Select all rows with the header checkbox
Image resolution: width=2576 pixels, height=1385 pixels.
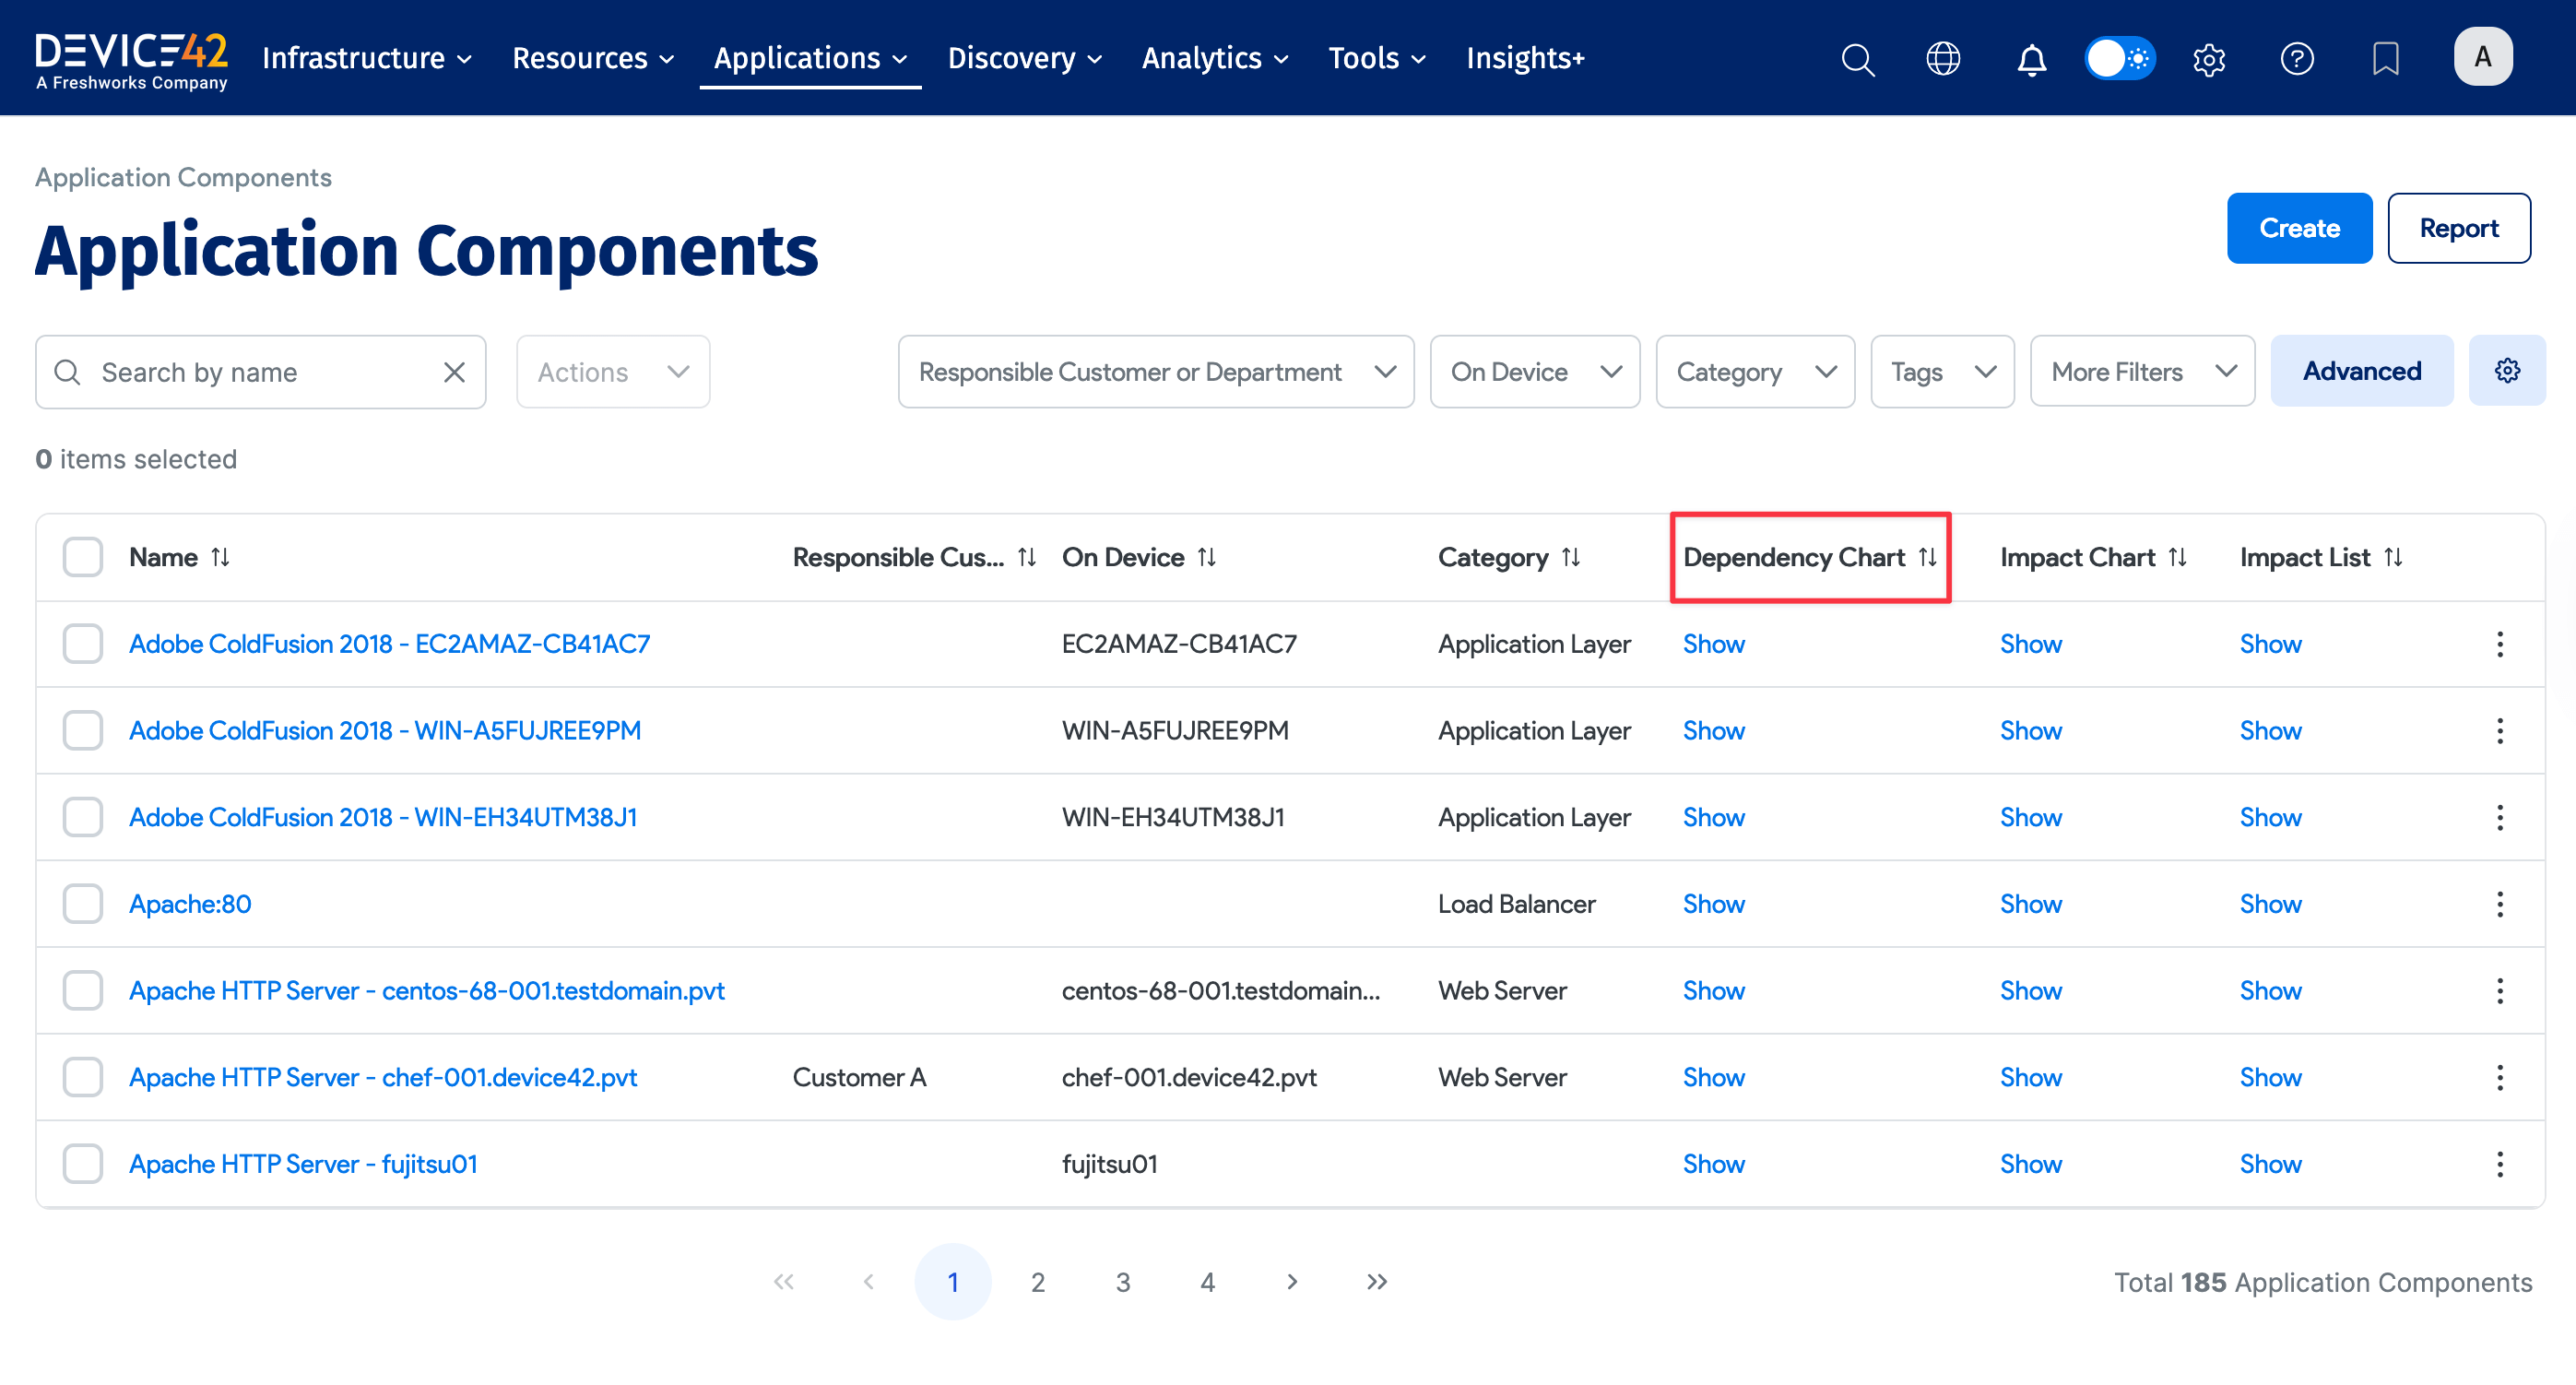point(83,557)
